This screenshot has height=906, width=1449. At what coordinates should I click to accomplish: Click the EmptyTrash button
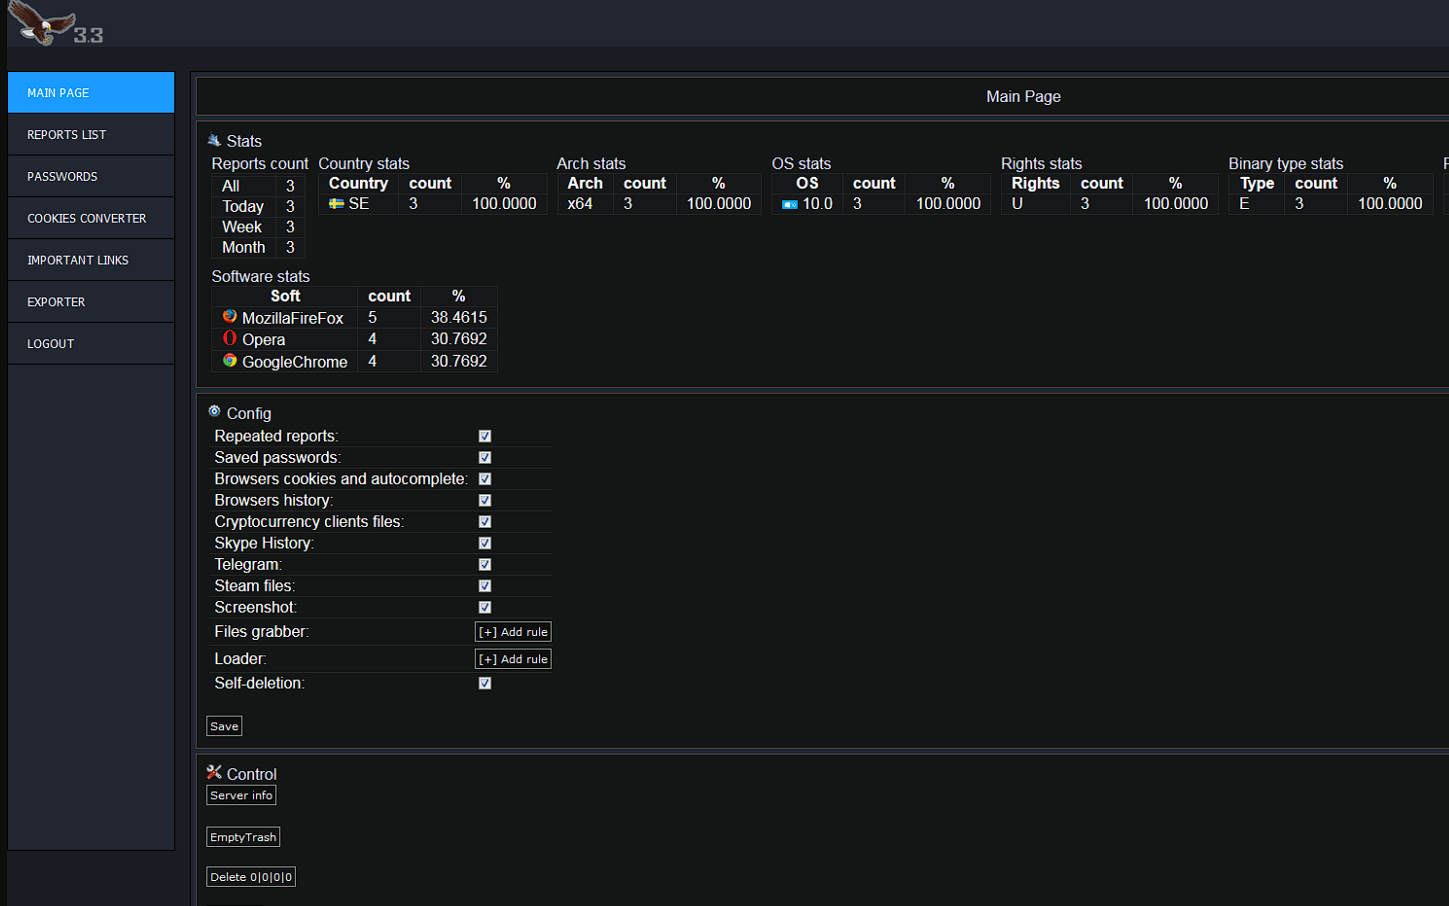243,837
